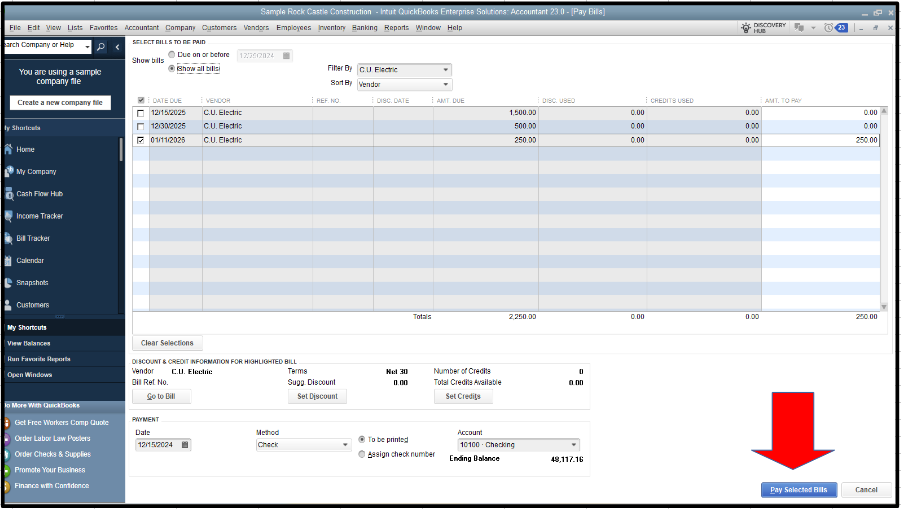The width and height of the screenshot is (901, 509).
Task: Toggle select-all checkbox in table header
Action: click(141, 101)
